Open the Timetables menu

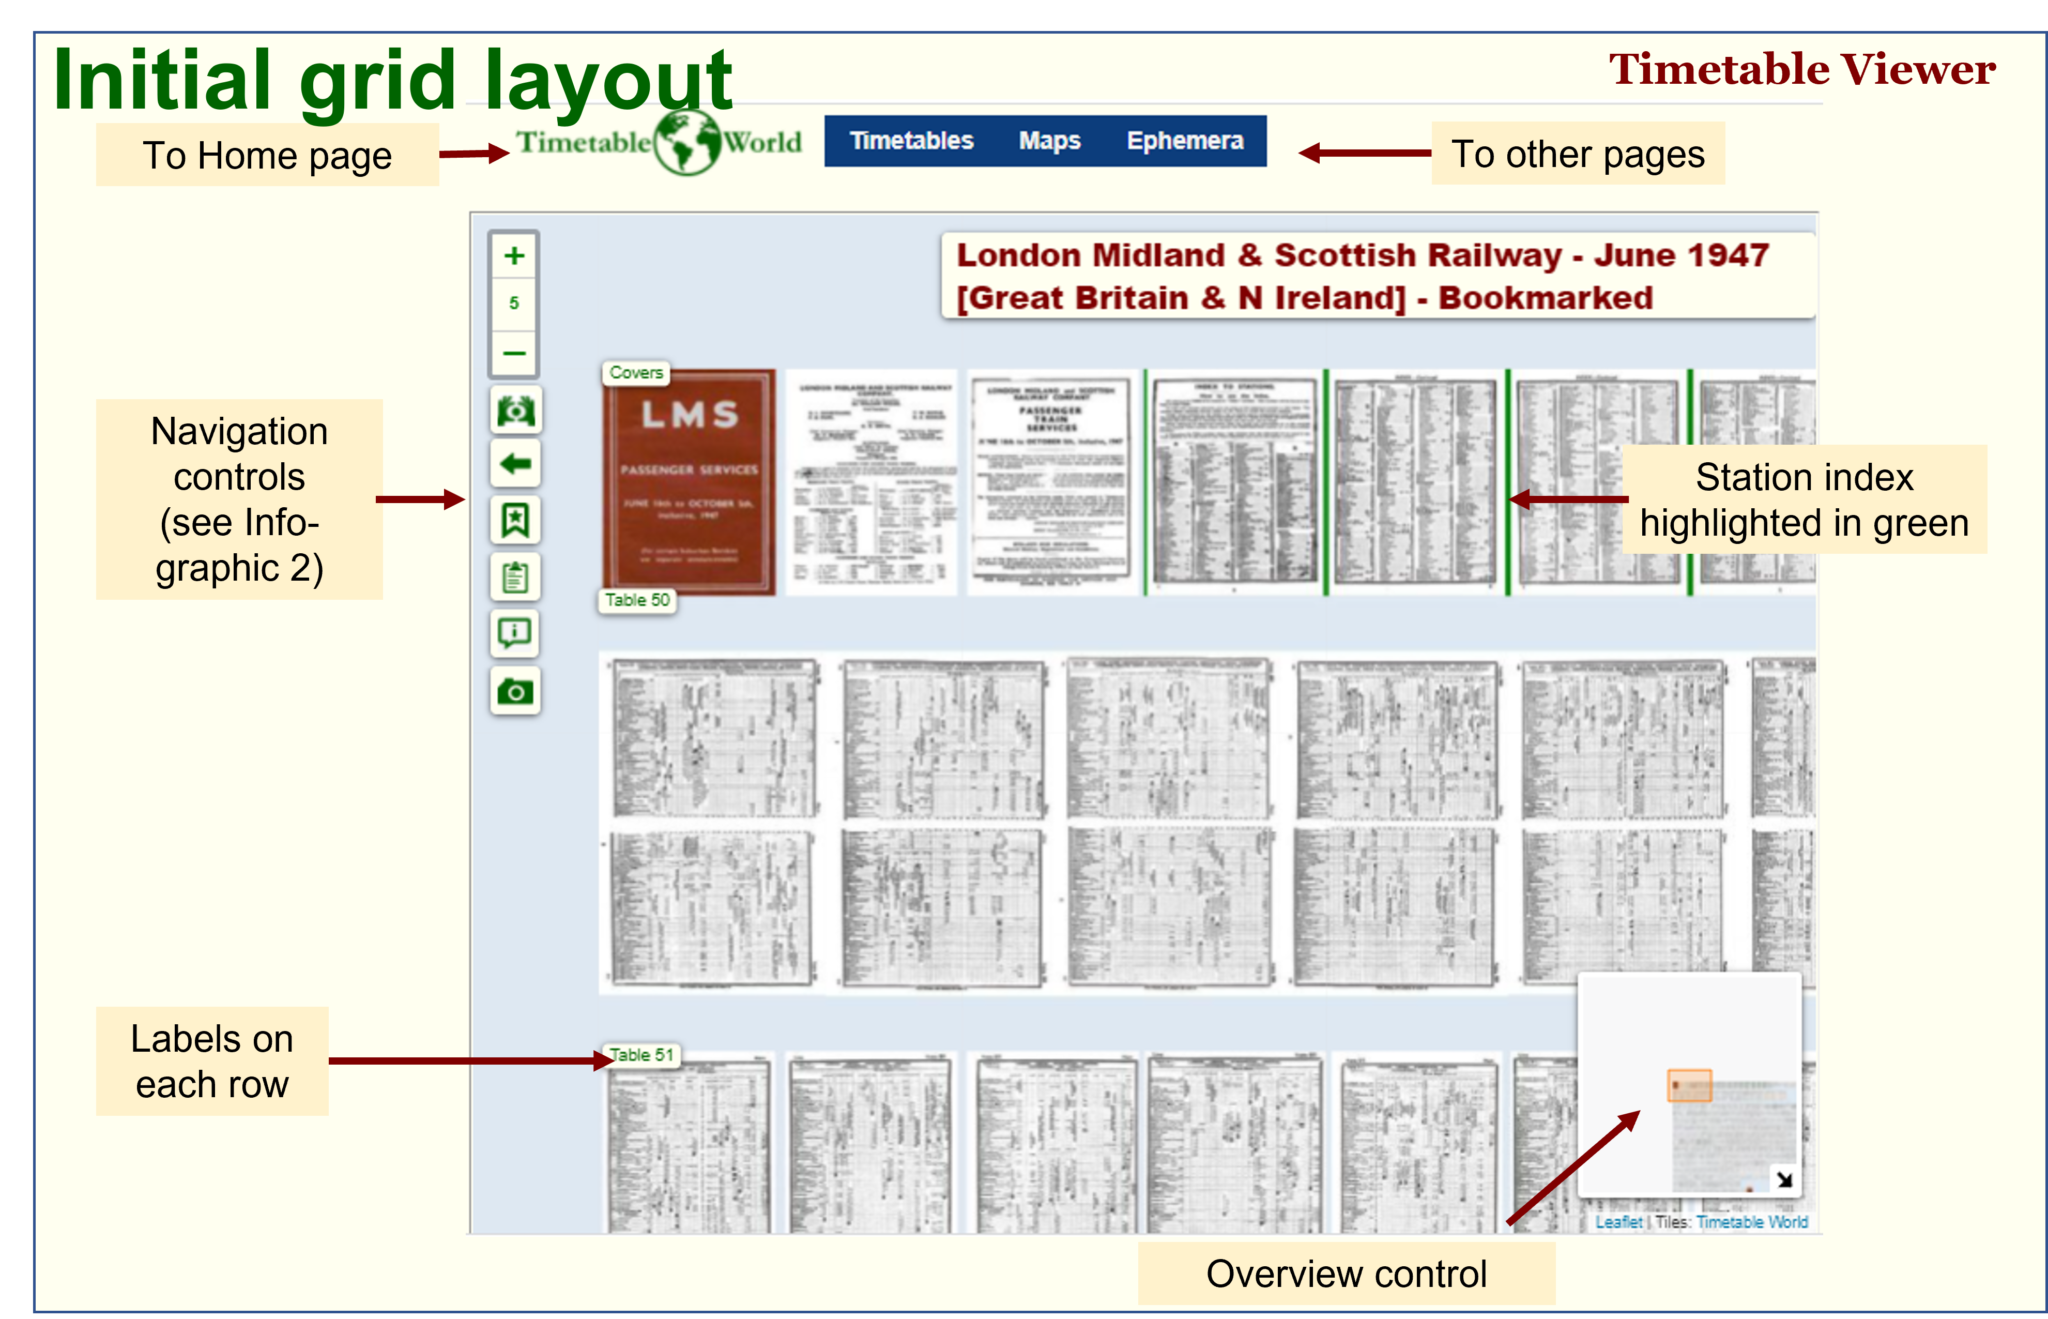pyautogui.click(x=910, y=141)
